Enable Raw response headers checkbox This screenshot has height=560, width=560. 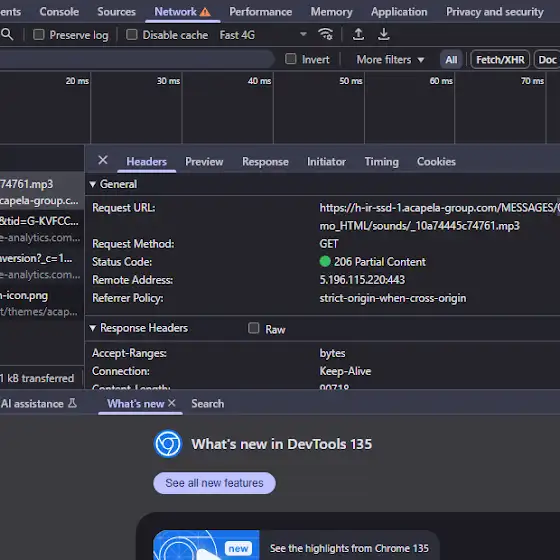254,328
